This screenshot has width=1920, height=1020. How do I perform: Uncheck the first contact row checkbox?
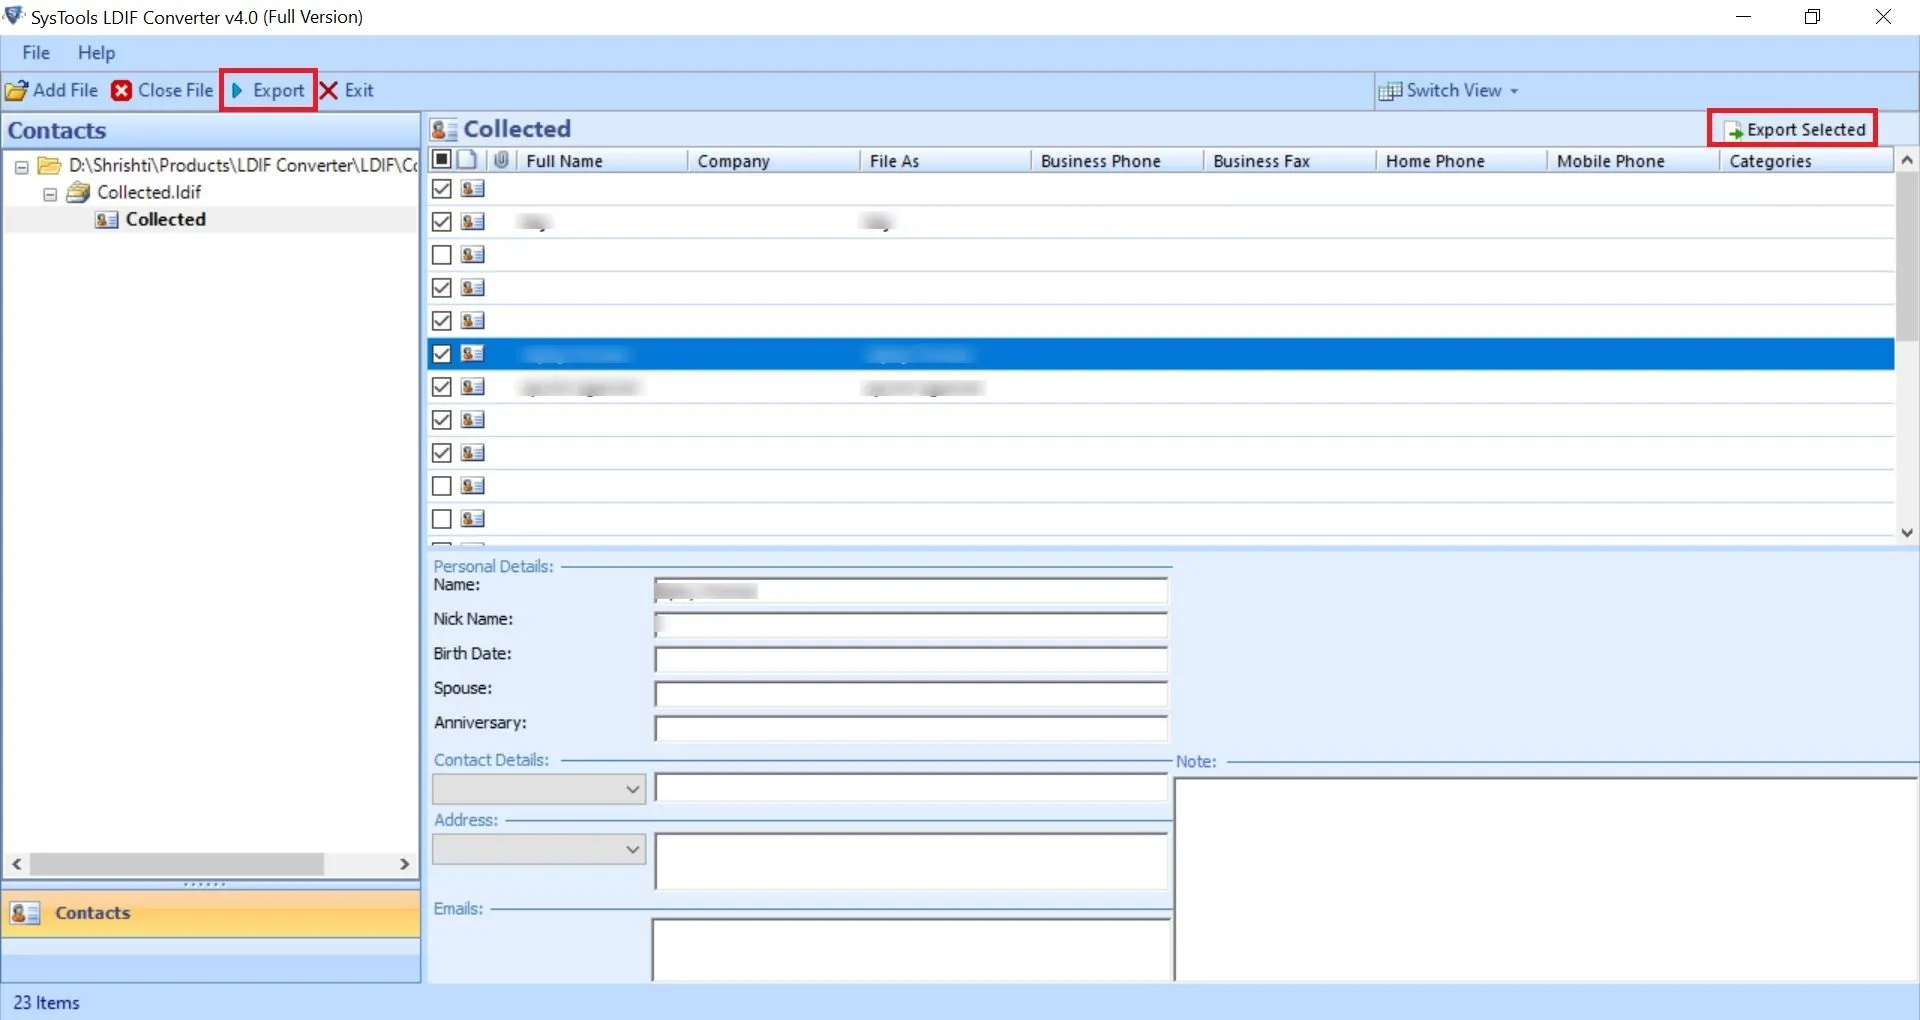click(441, 188)
